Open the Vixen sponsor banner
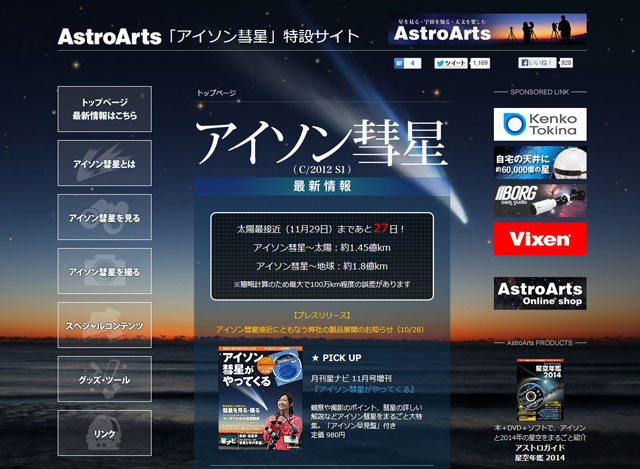 point(540,239)
